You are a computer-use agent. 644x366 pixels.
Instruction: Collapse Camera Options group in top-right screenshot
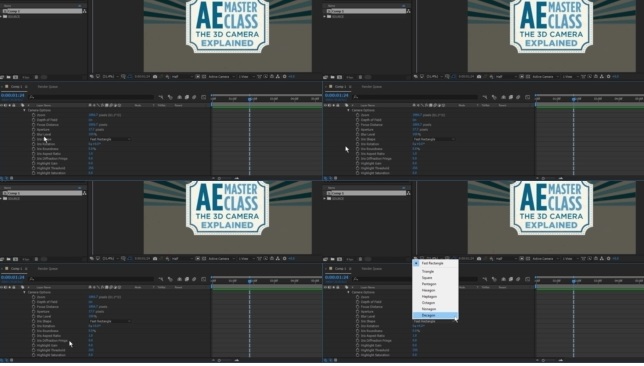pyautogui.click(x=348, y=110)
